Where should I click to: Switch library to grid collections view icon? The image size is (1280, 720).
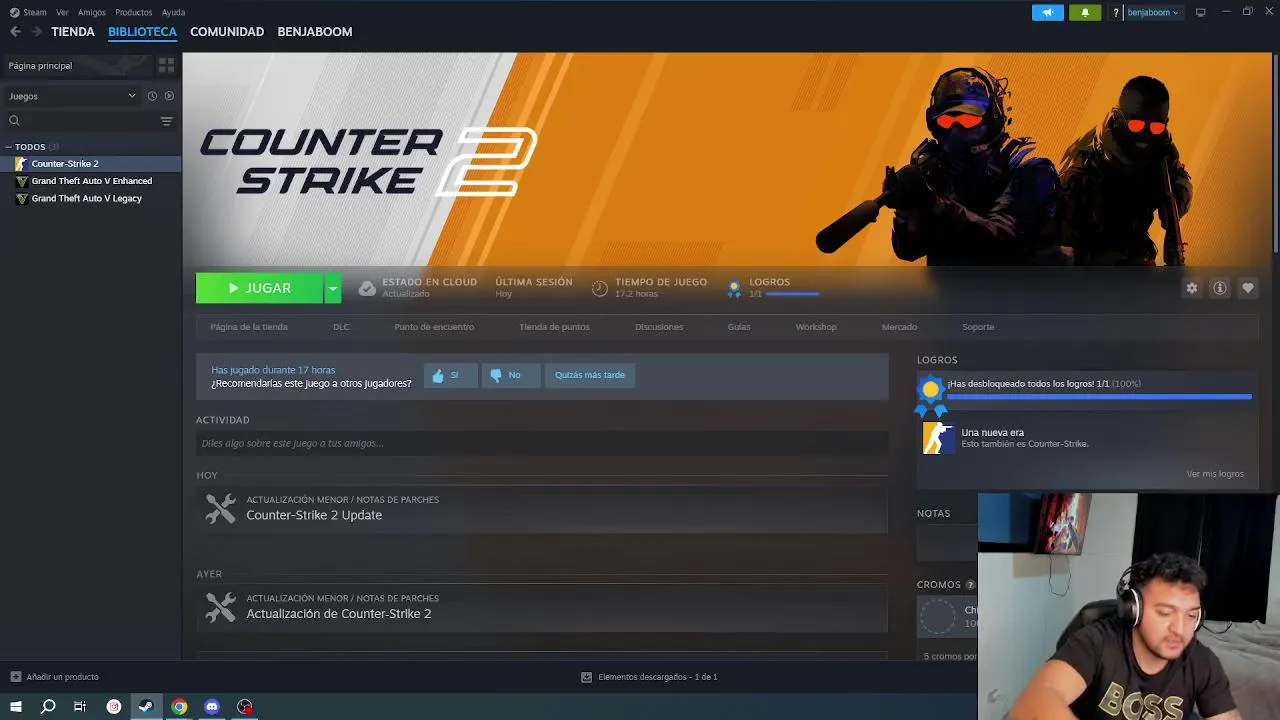click(167, 65)
